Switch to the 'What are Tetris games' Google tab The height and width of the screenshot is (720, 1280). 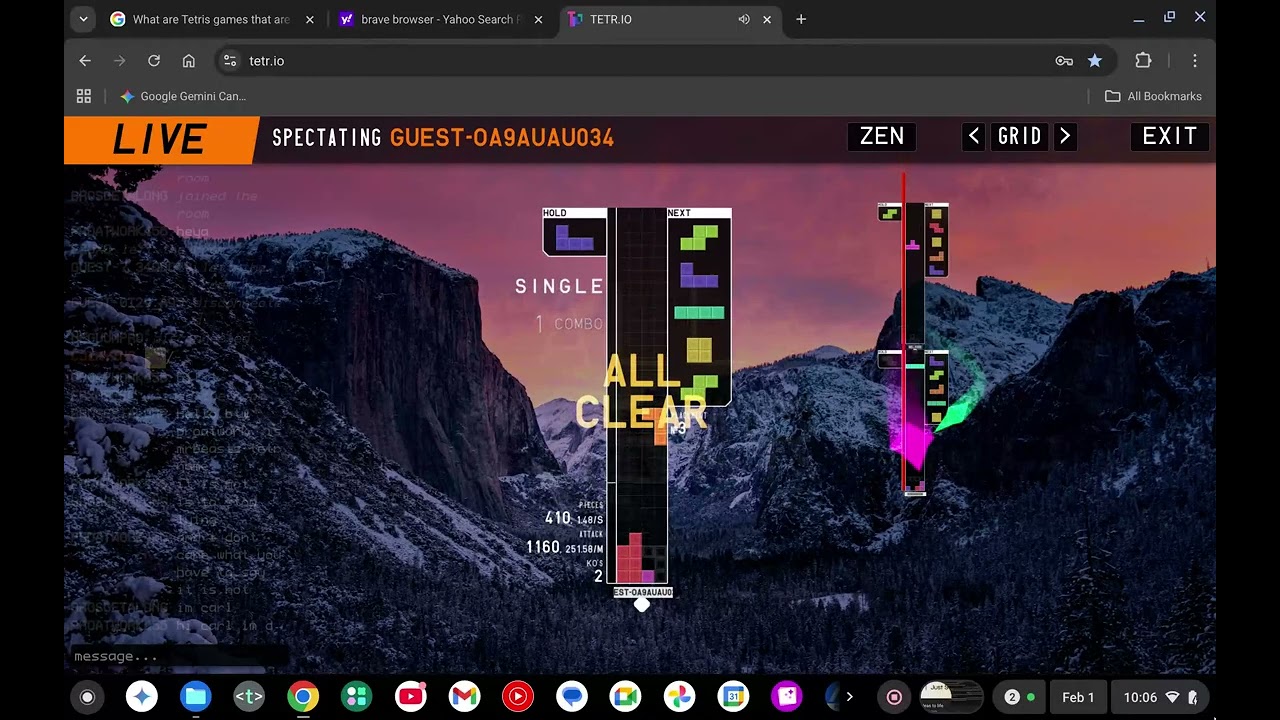[x=214, y=19]
